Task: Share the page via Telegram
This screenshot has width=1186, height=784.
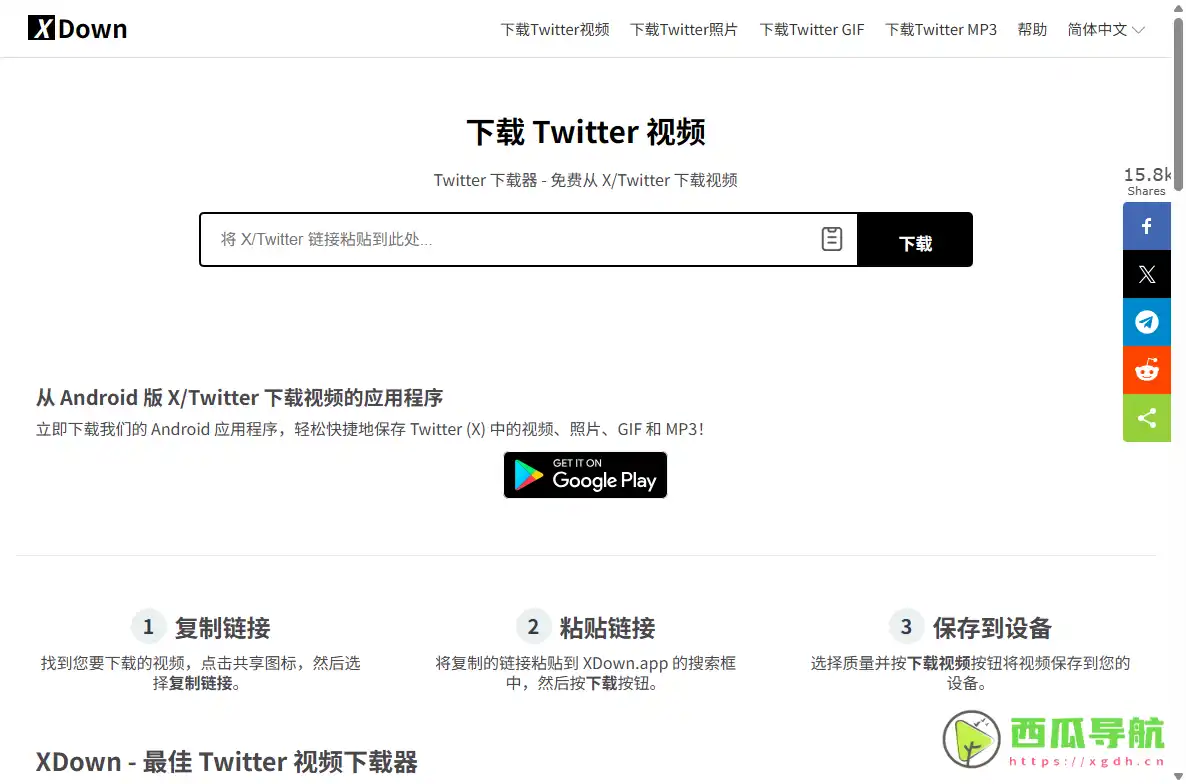Action: [x=1147, y=322]
